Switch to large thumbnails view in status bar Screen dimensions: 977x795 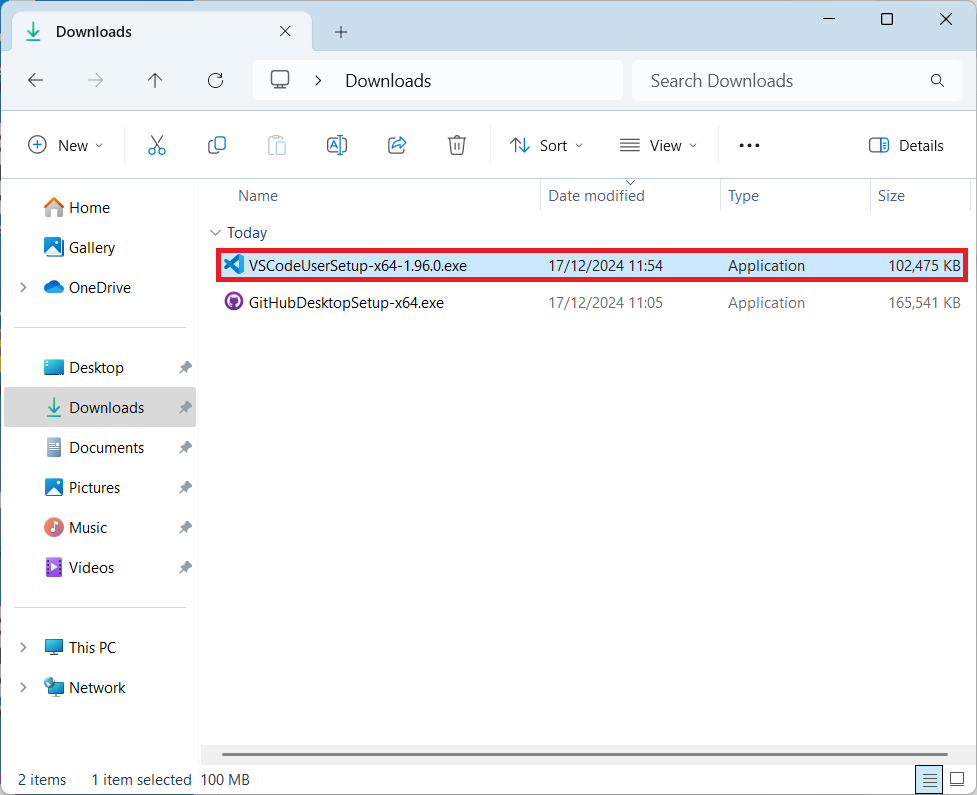pyautogui.click(x=955, y=779)
